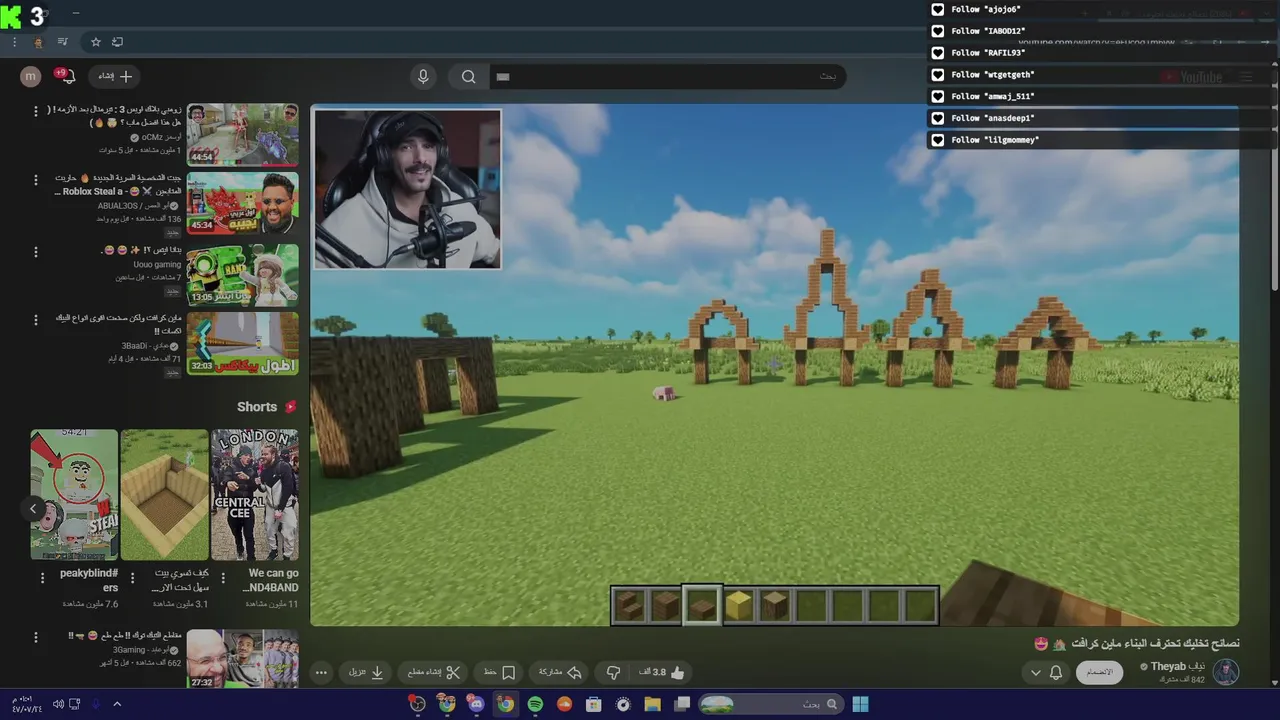Click the voice search microphone icon
1280x720 pixels.
423,76
